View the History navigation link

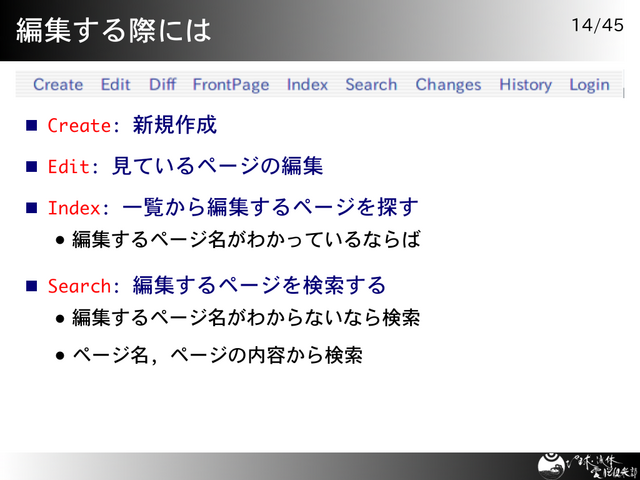pos(525,85)
